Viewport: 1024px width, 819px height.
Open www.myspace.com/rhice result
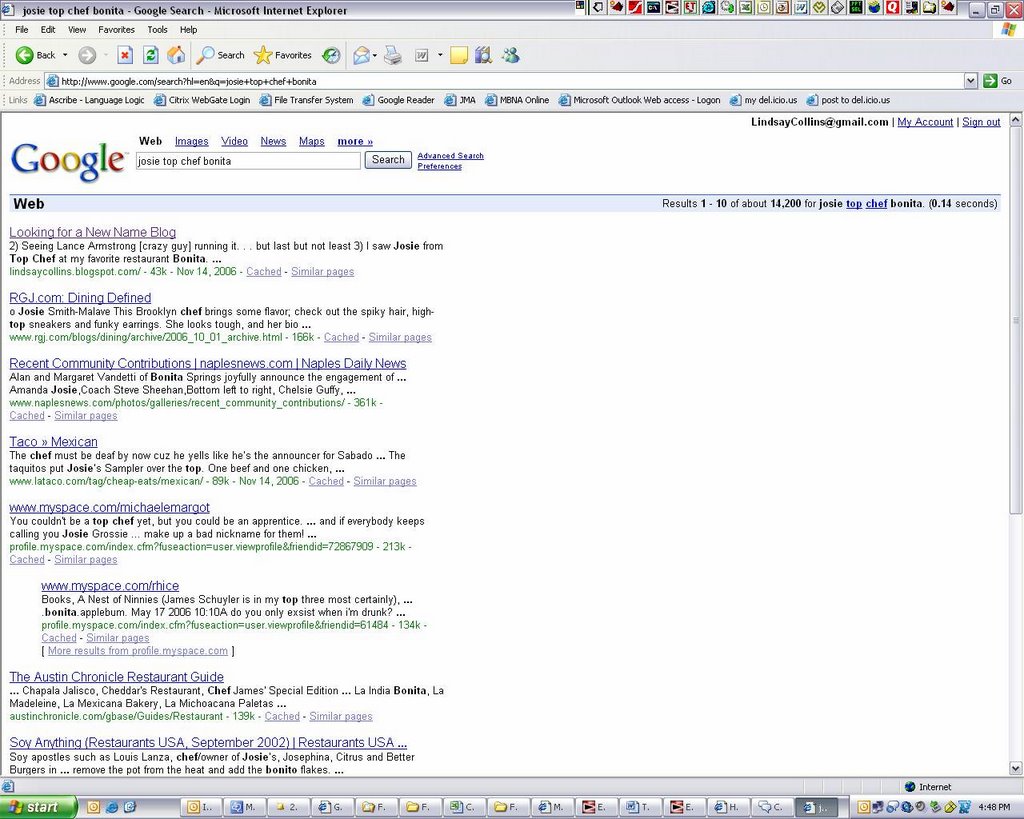tap(110, 586)
